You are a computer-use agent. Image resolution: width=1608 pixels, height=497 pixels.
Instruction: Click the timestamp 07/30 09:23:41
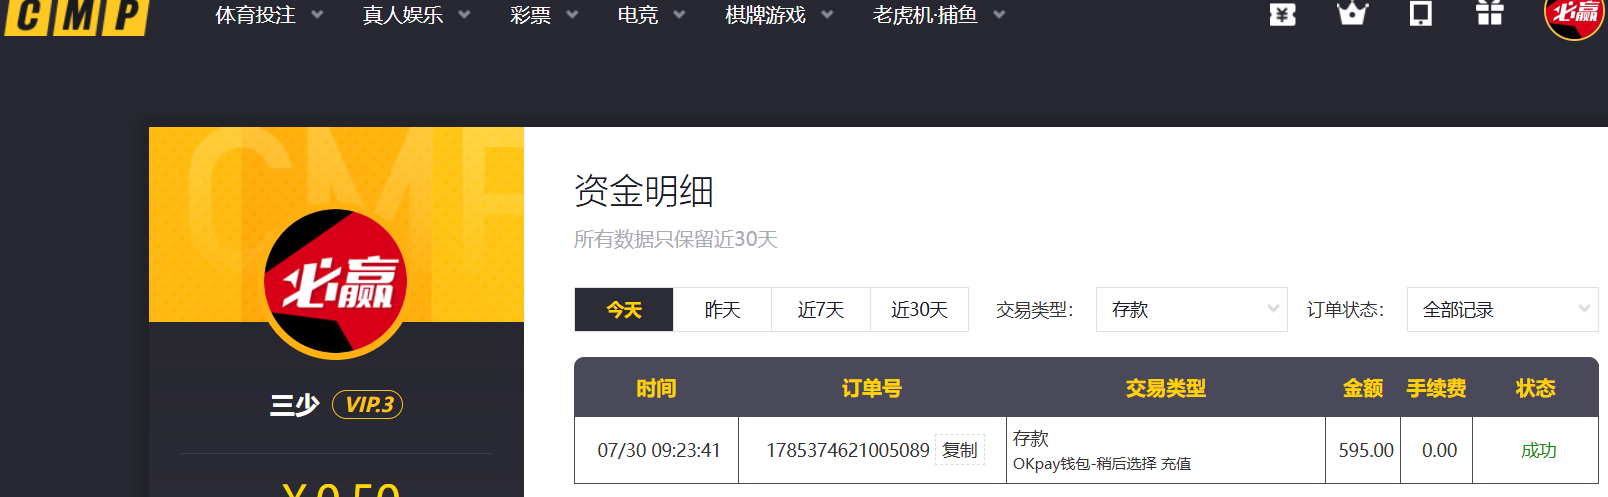(659, 450)
